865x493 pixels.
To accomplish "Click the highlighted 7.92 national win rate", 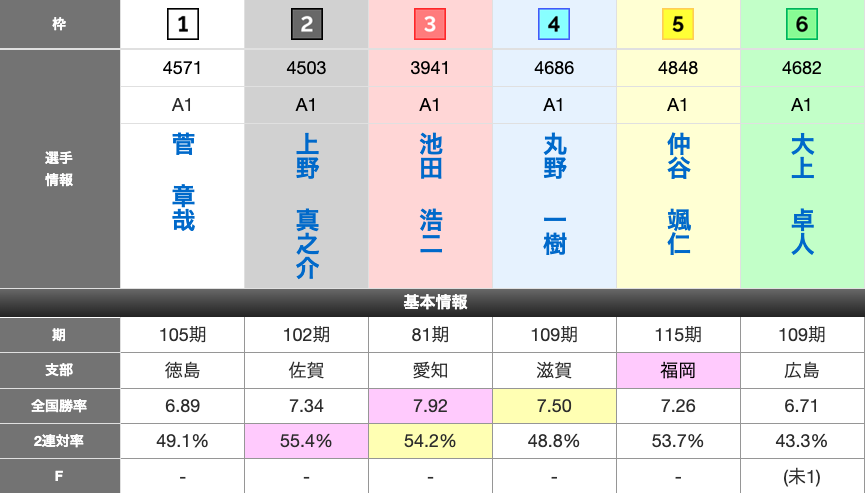I will click(430, 405).
